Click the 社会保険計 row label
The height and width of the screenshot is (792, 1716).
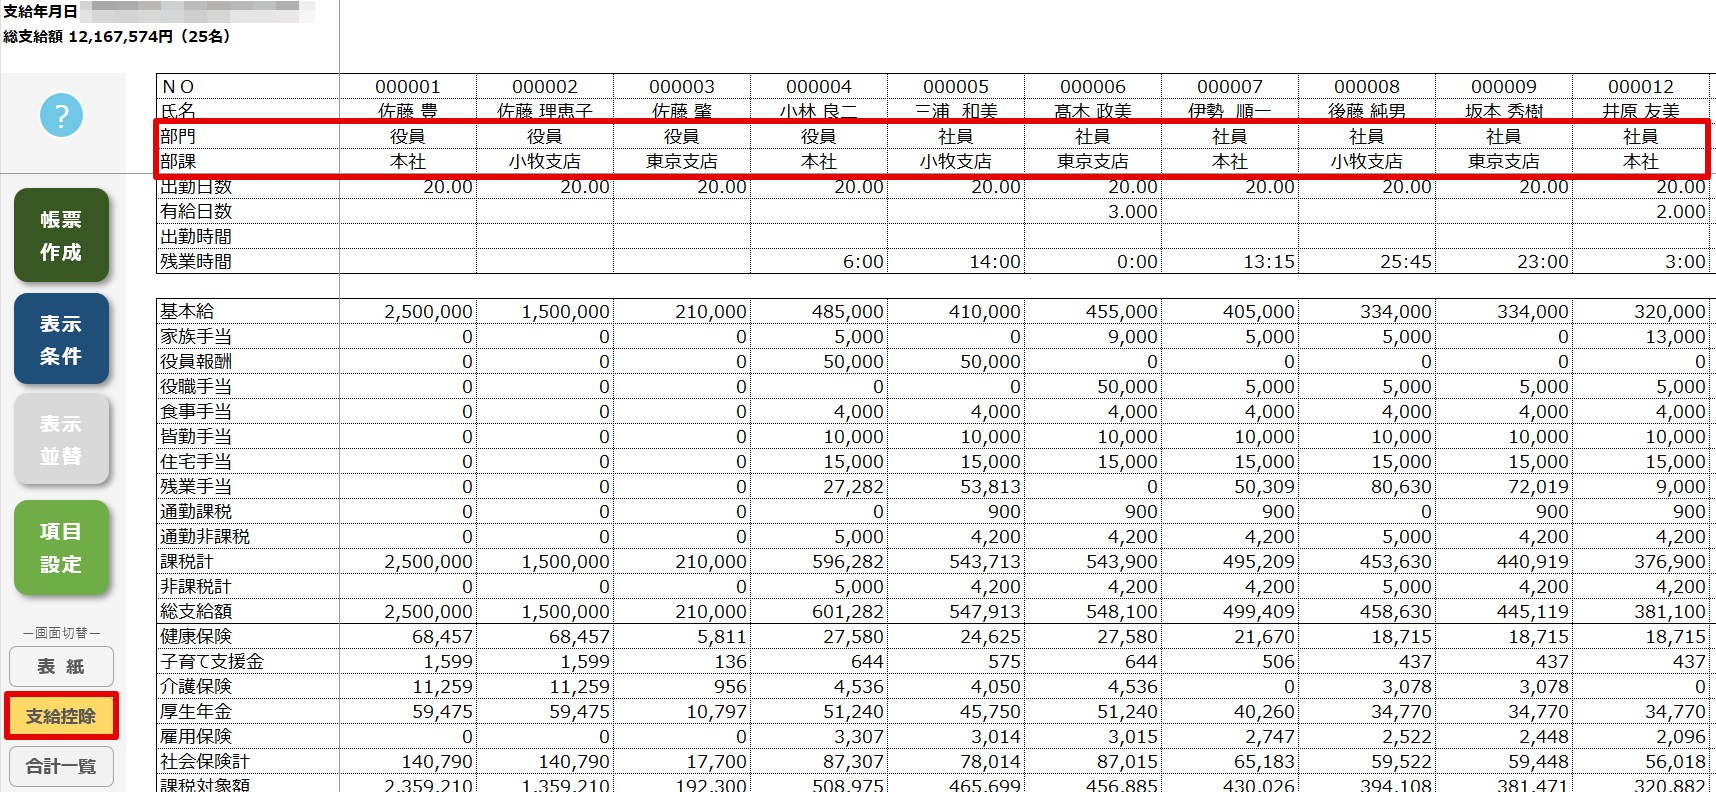click(205, 761)
